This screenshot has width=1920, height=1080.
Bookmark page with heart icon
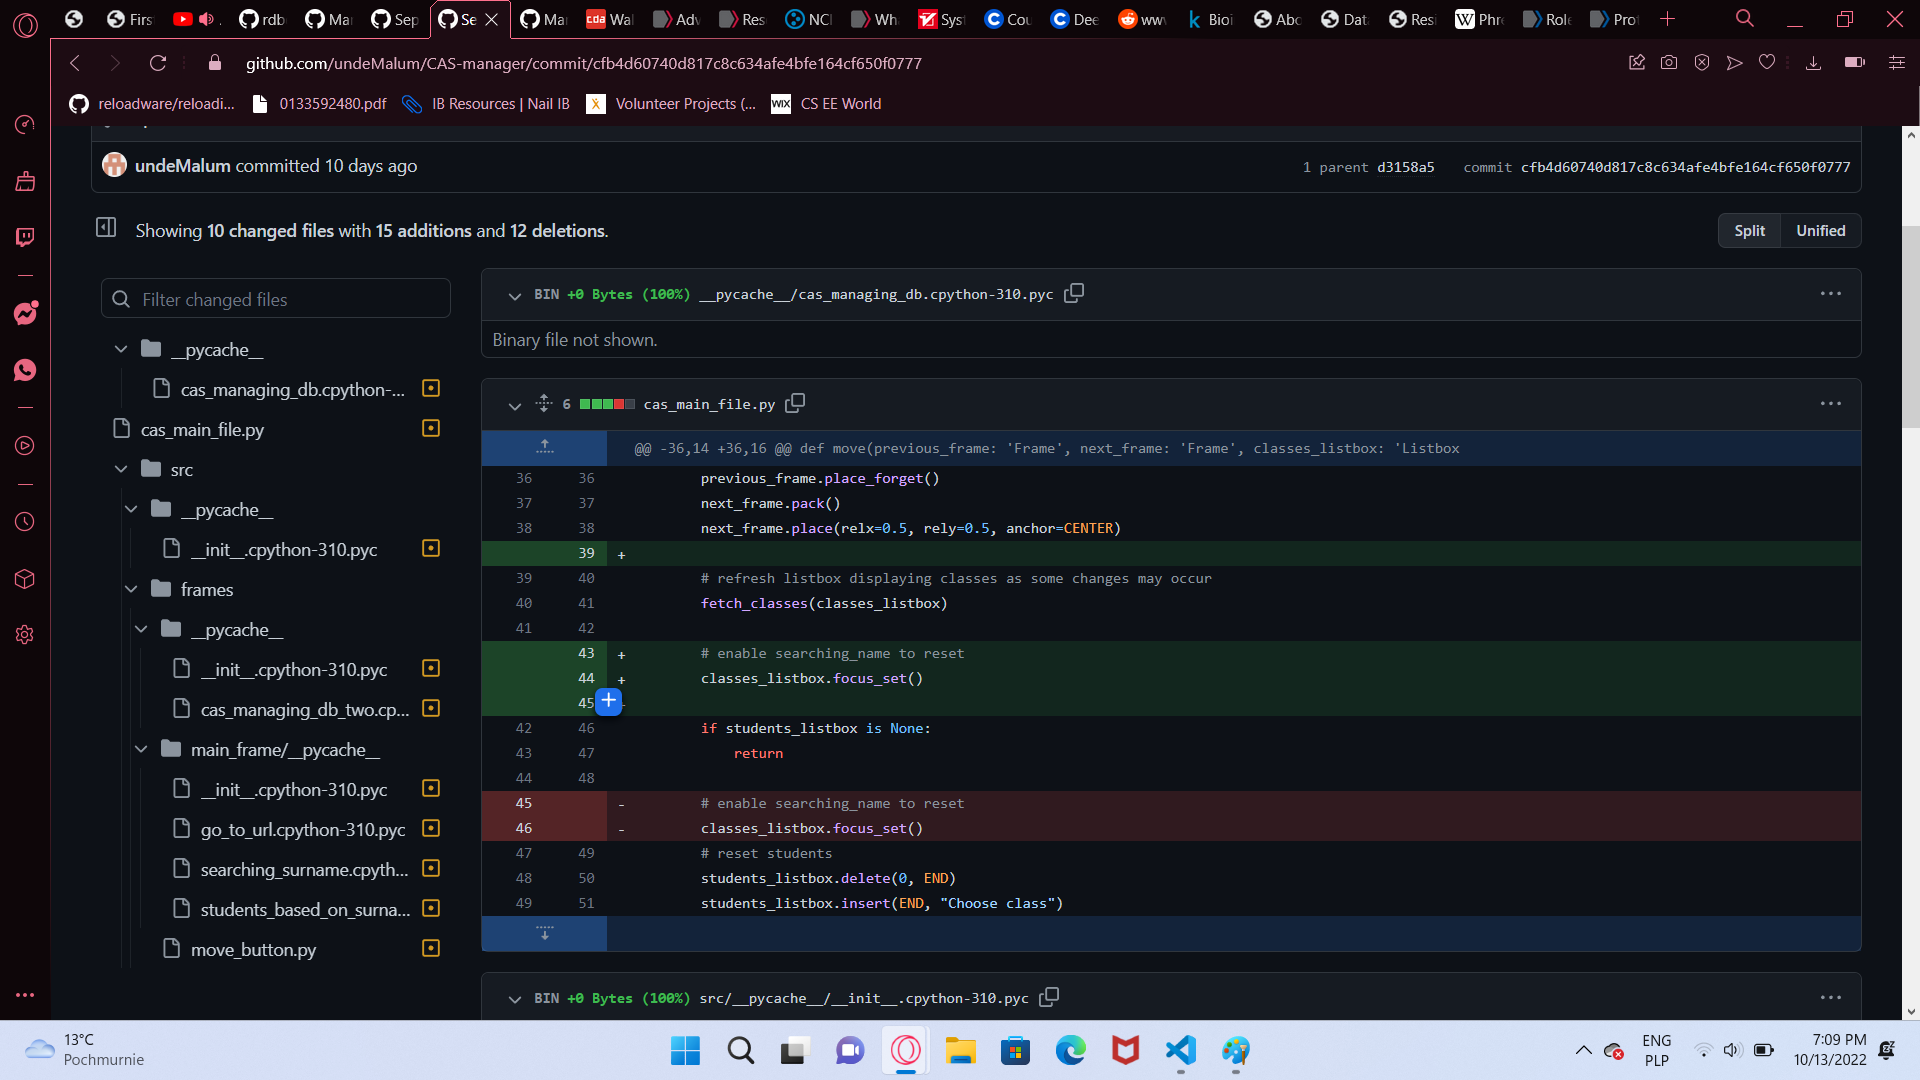1767,63
